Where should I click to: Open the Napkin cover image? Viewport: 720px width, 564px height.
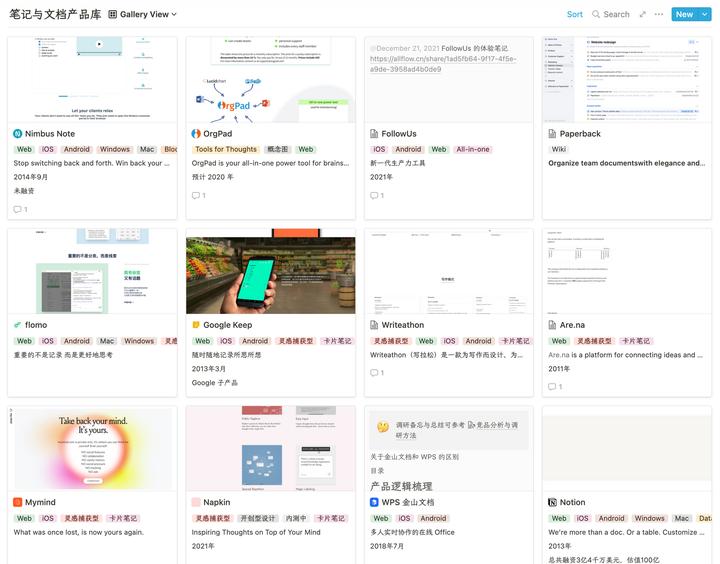pyautogui.click(x=270, y=448)
